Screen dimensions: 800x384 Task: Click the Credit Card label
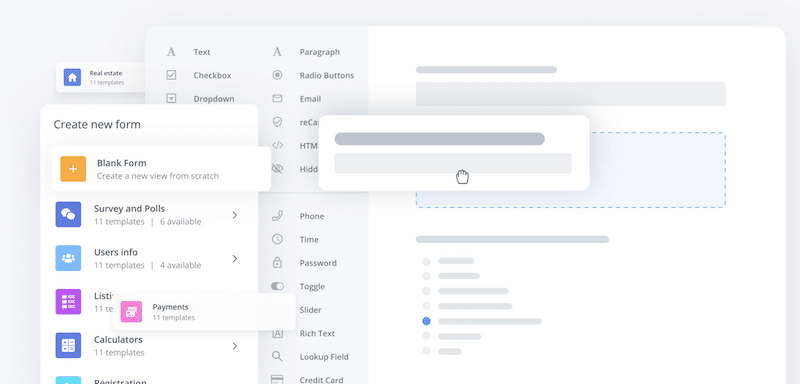tap(321, 380)
